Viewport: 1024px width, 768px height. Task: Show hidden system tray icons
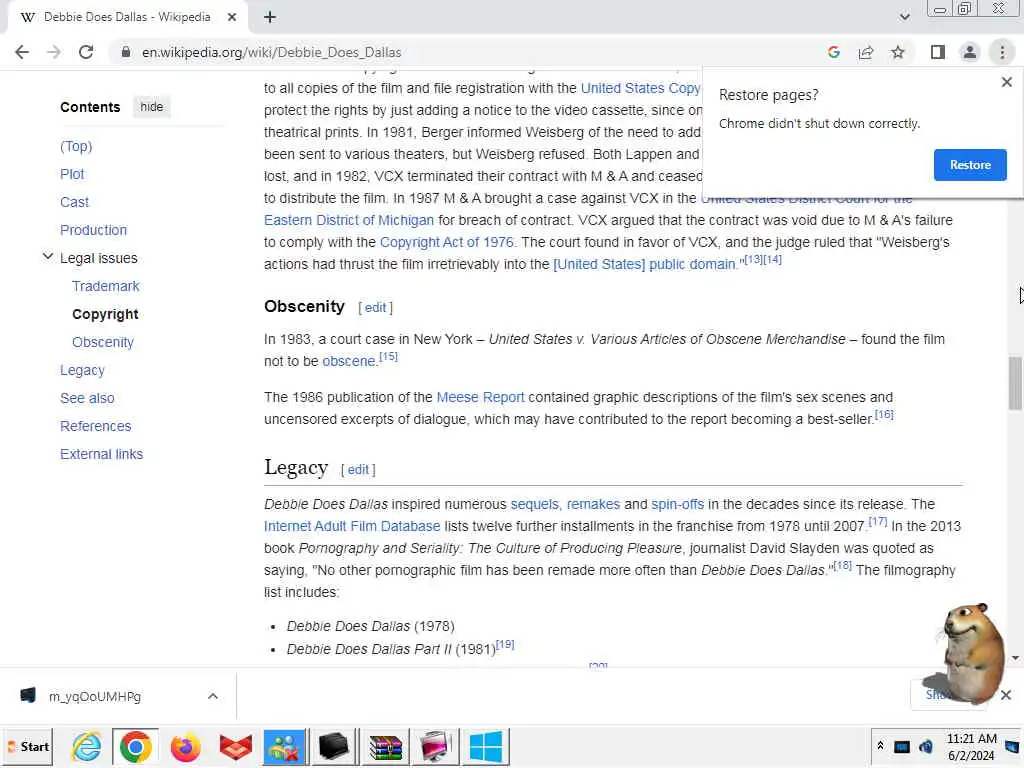(x=880, y=746)
